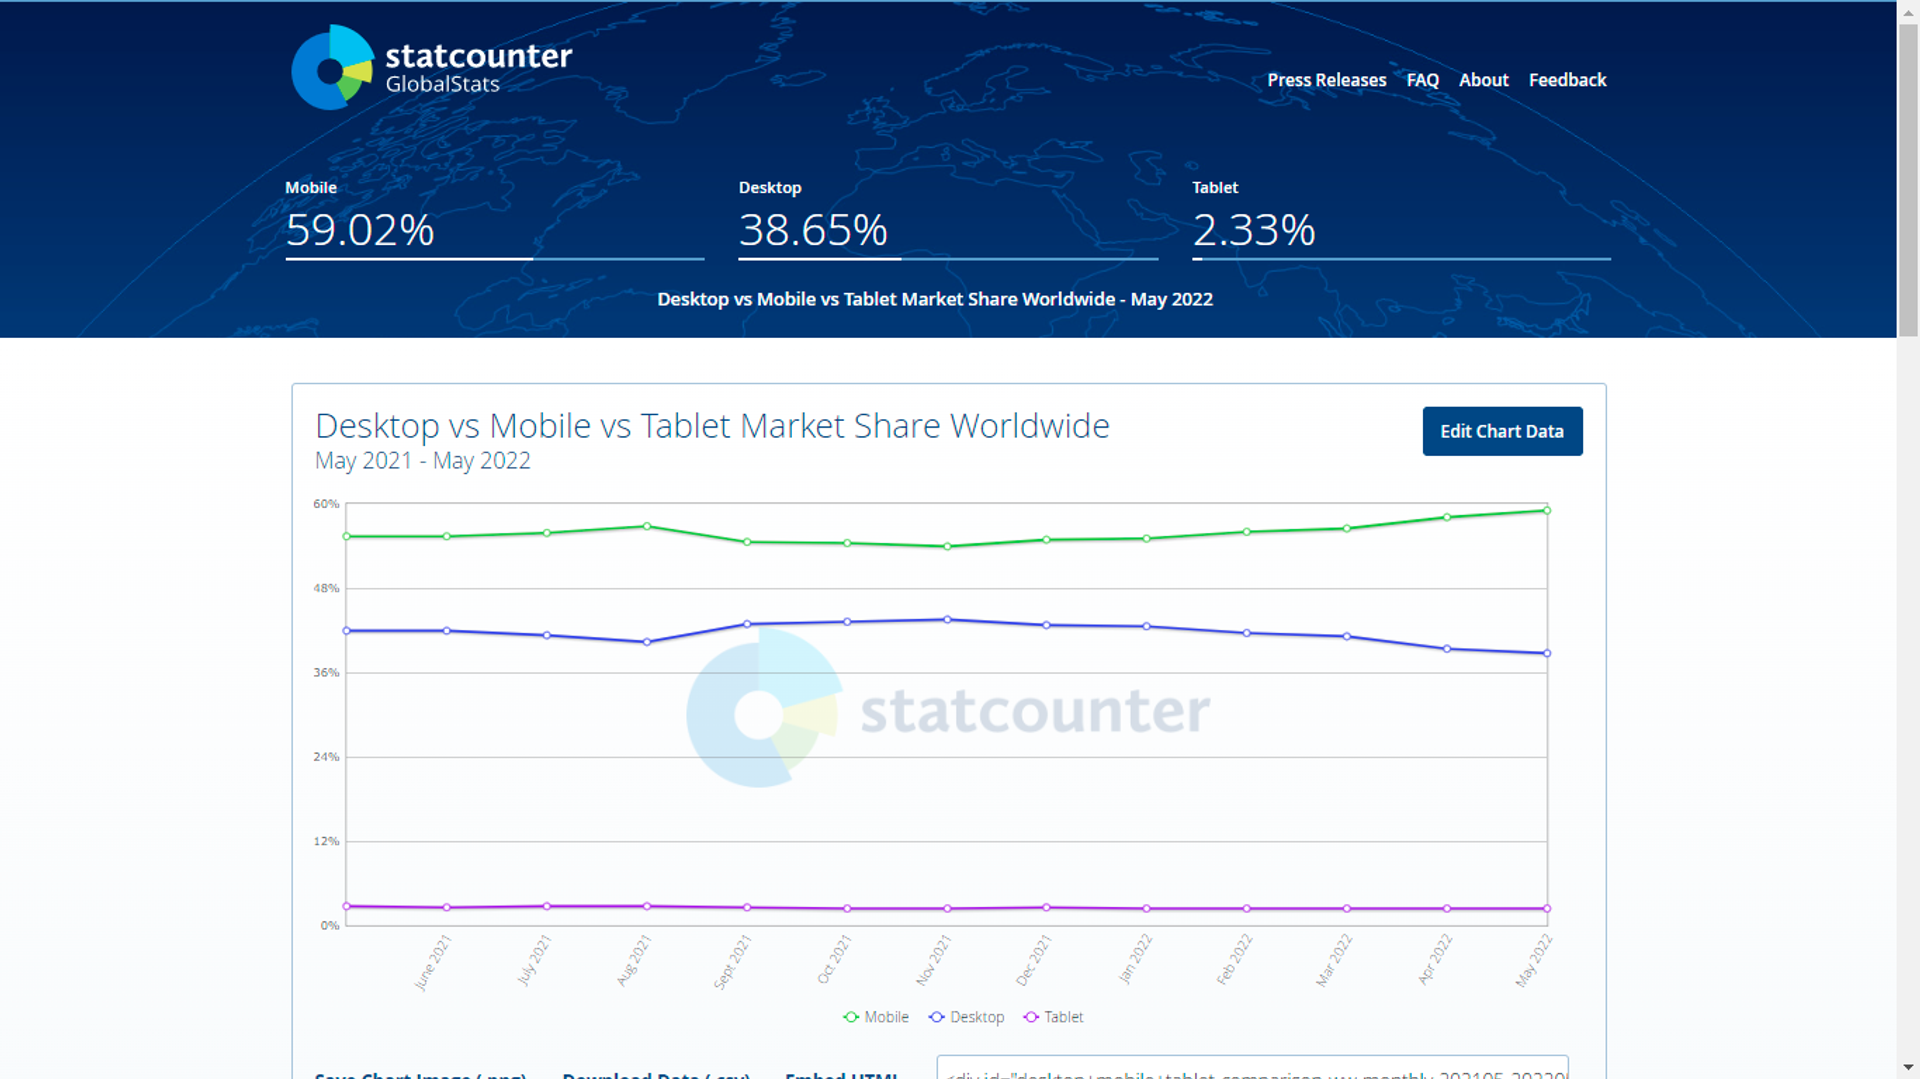Screen dimensions: 1920x1079
Task: Toggle the Tablet series visibility in legend
Action: point(1062,1017)
